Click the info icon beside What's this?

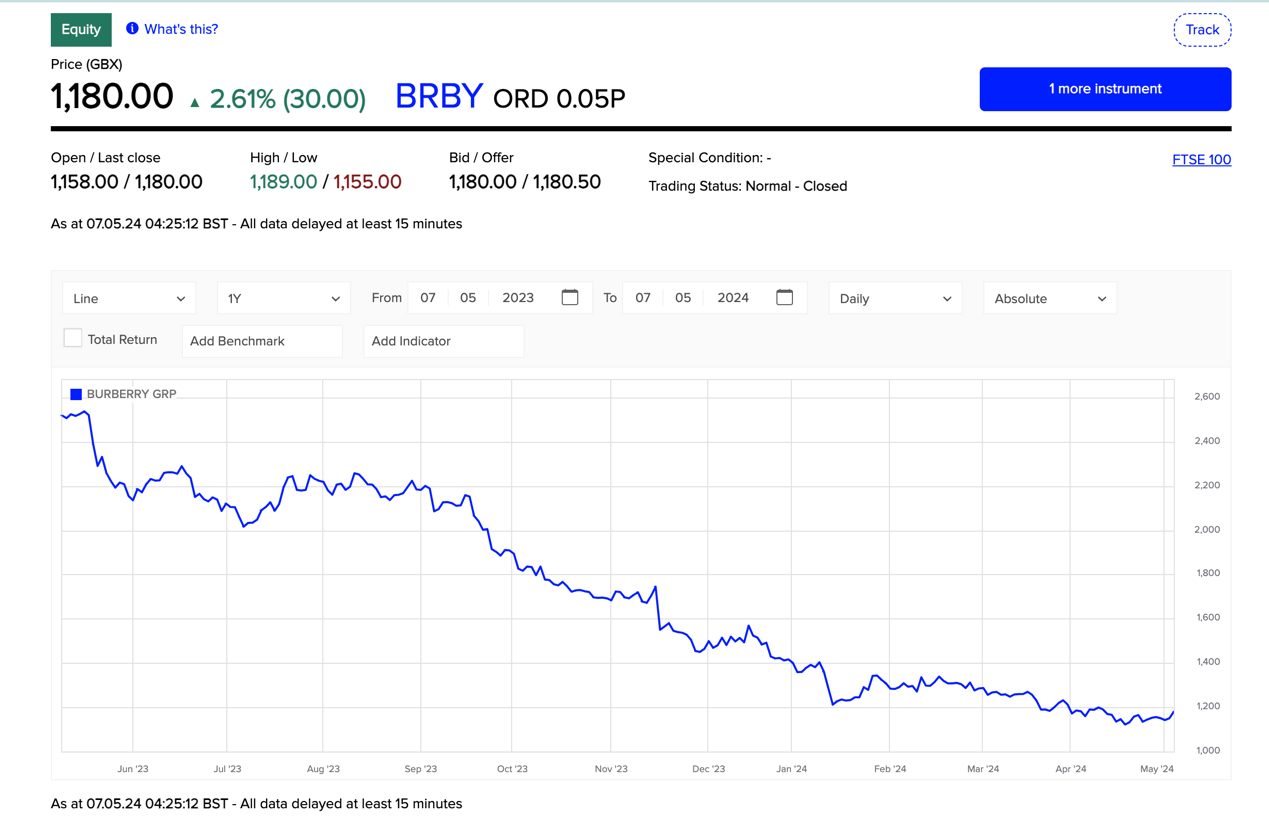click(x=132, y=29)
